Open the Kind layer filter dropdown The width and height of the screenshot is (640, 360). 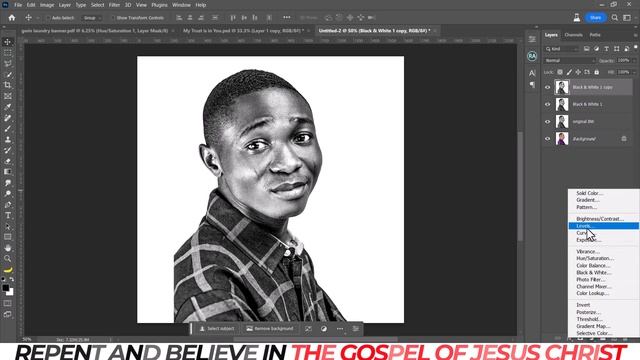tap(562, 49)
